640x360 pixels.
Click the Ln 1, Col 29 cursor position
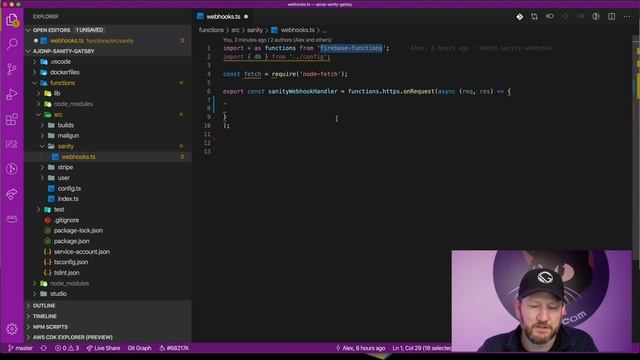tap(422, 348)
